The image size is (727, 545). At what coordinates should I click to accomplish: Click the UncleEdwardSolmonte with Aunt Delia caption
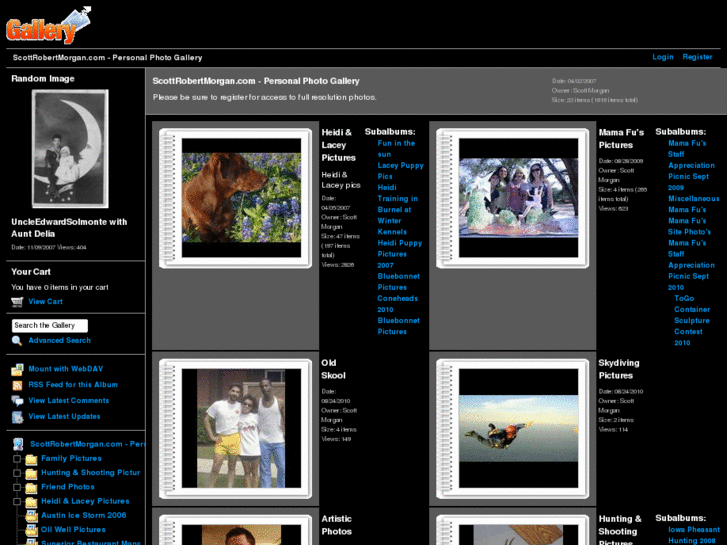[x=69, y=228]
